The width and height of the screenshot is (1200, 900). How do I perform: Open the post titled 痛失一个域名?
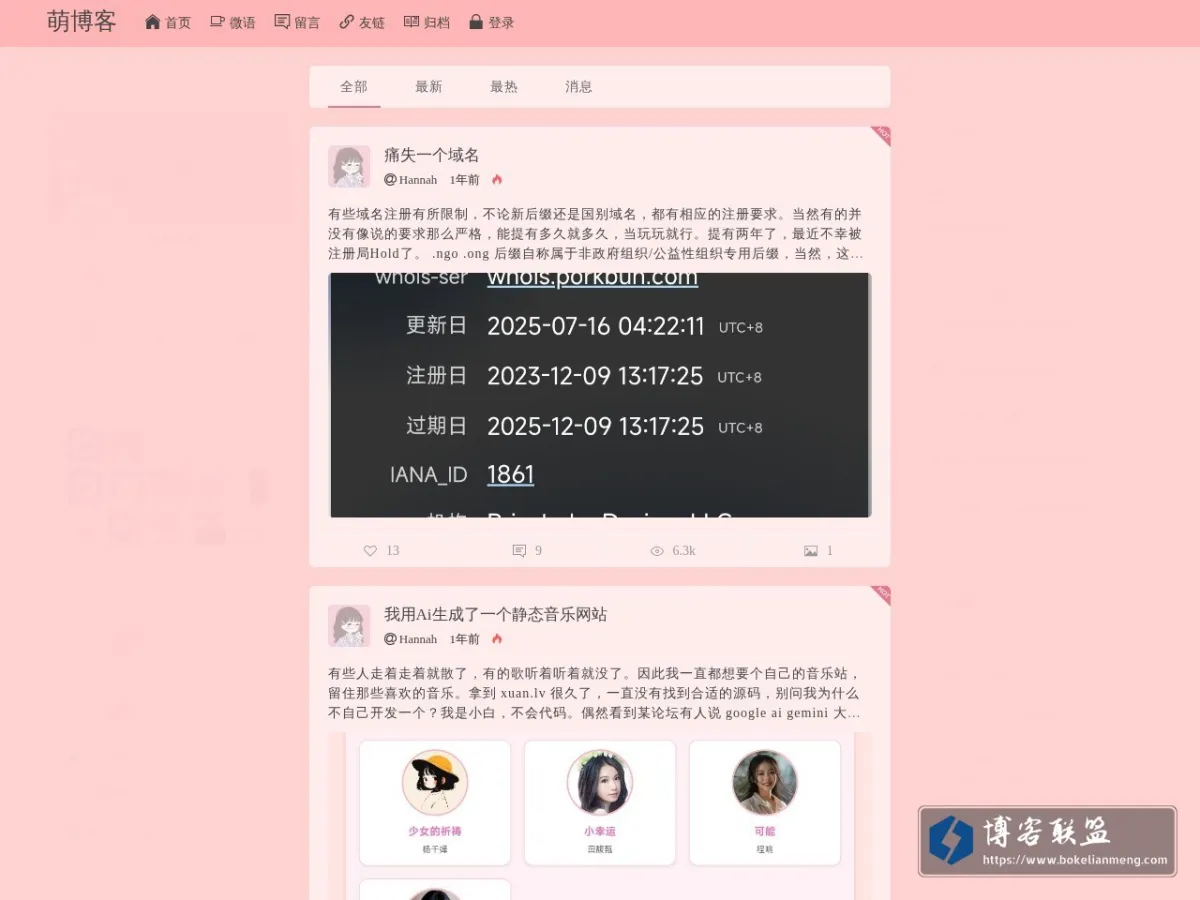point(432,155)
